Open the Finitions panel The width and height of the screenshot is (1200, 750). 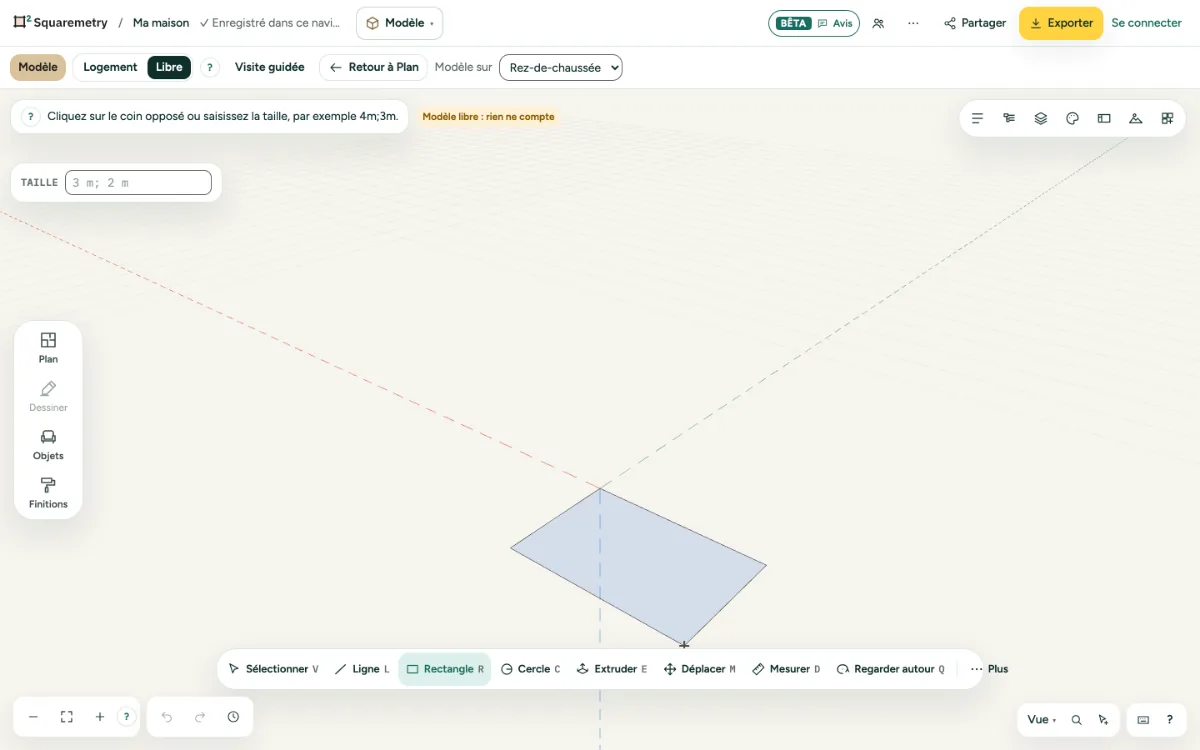48,493
